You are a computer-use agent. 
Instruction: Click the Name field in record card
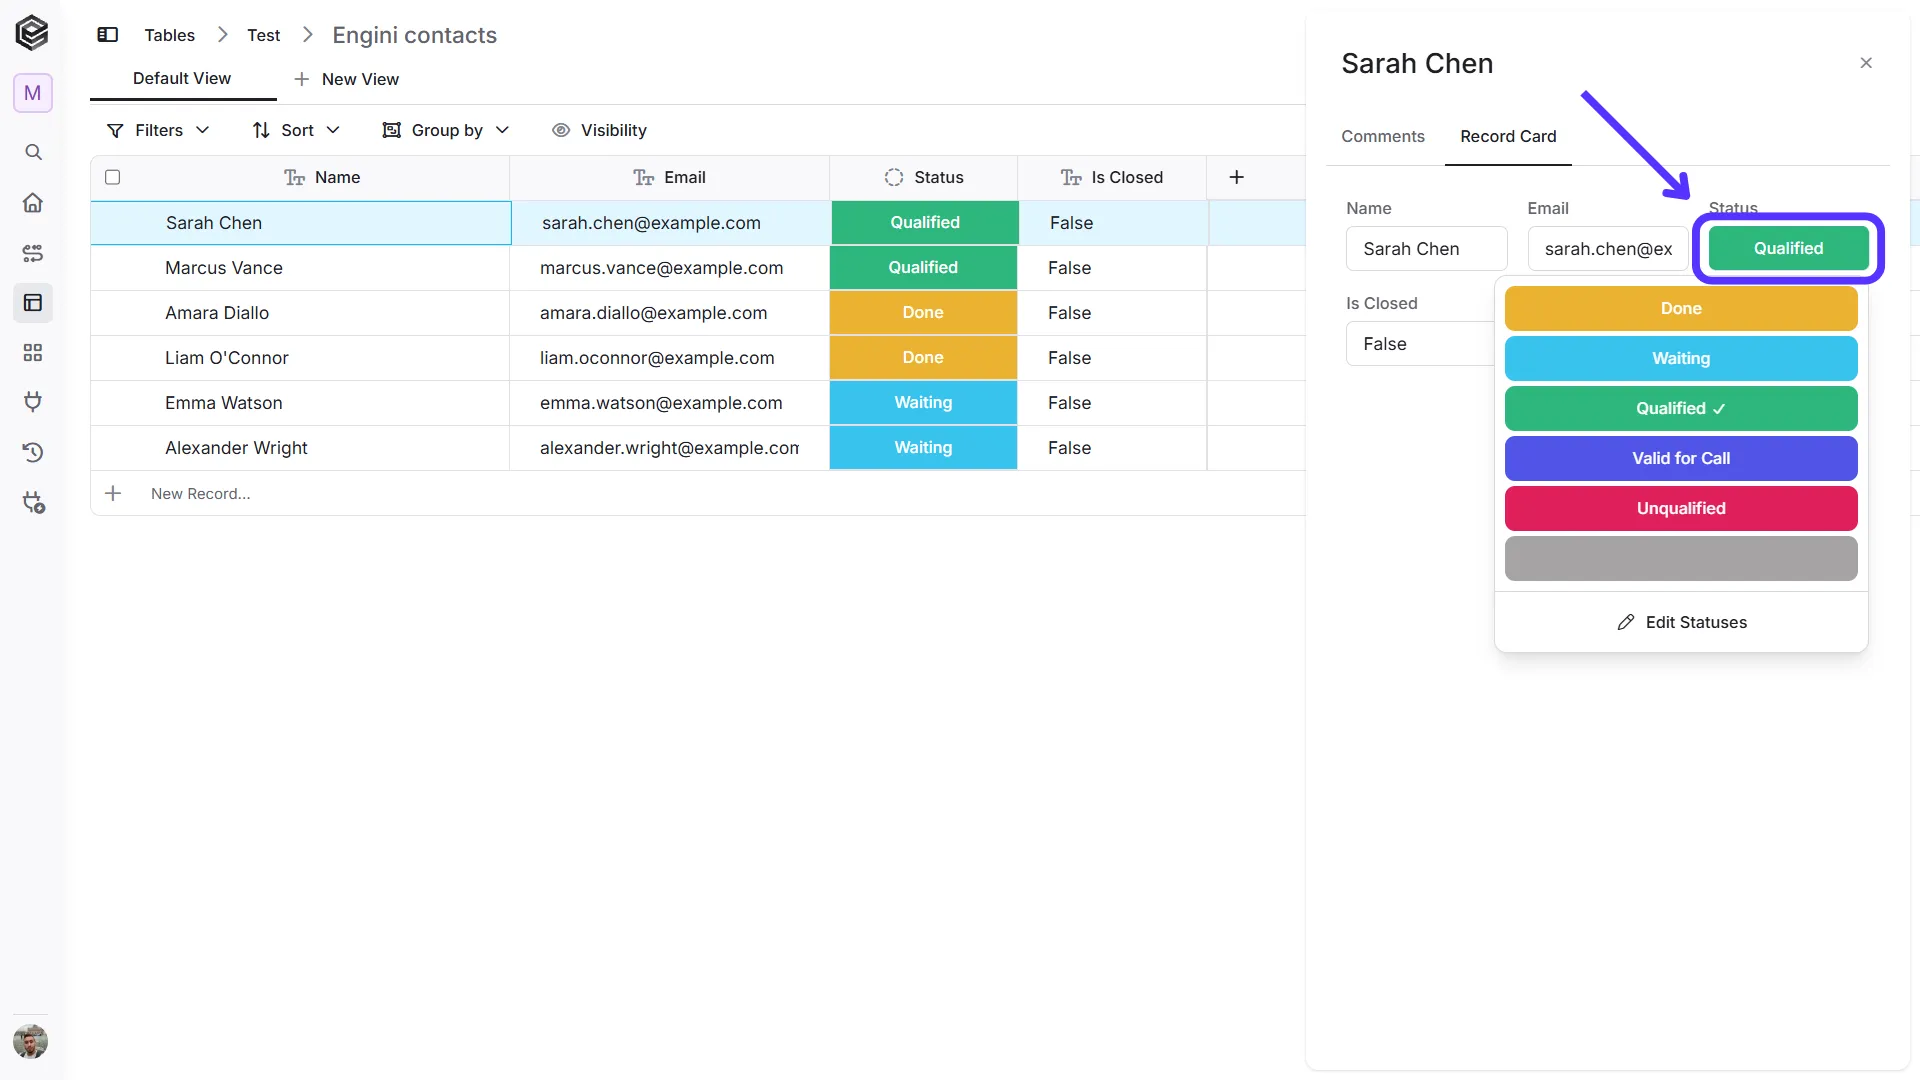pos(1426,249)
